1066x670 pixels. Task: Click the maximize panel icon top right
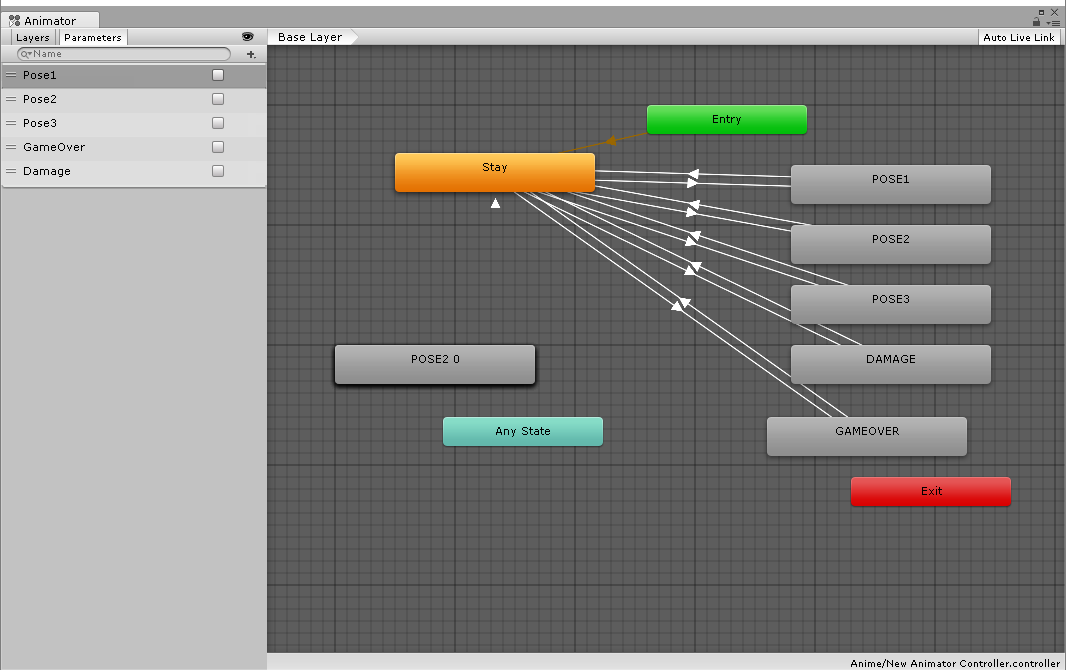[x=1042, y=12]
